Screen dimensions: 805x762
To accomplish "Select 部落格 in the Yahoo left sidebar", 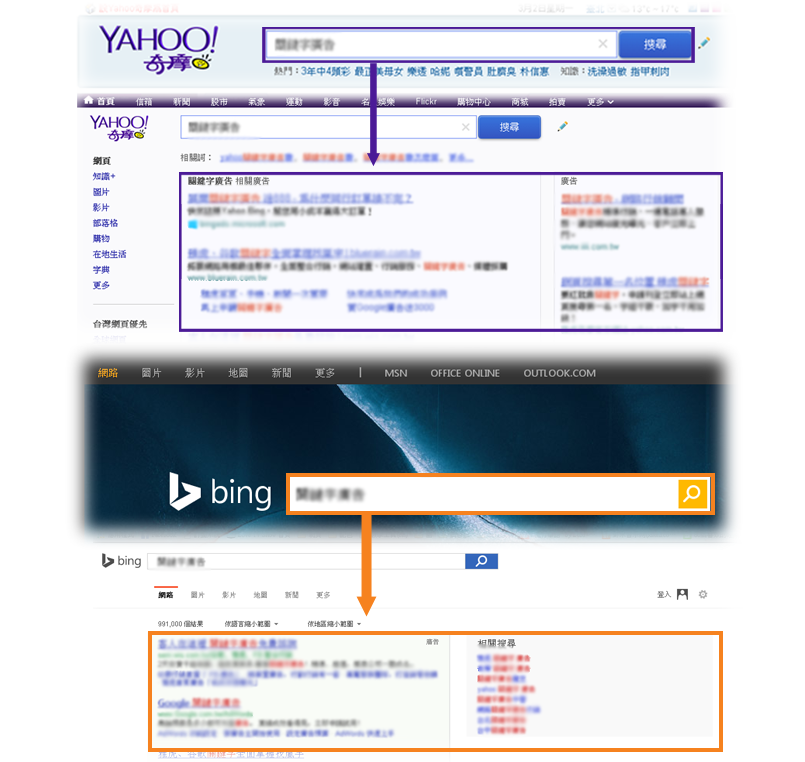I will 105,223.
